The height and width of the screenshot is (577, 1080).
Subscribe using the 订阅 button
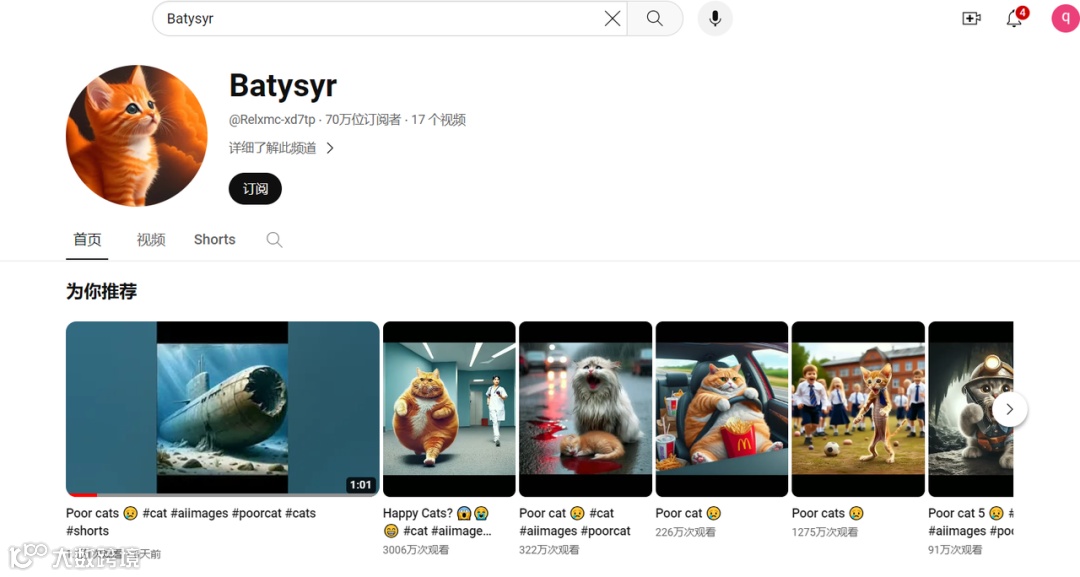[255, 189]
